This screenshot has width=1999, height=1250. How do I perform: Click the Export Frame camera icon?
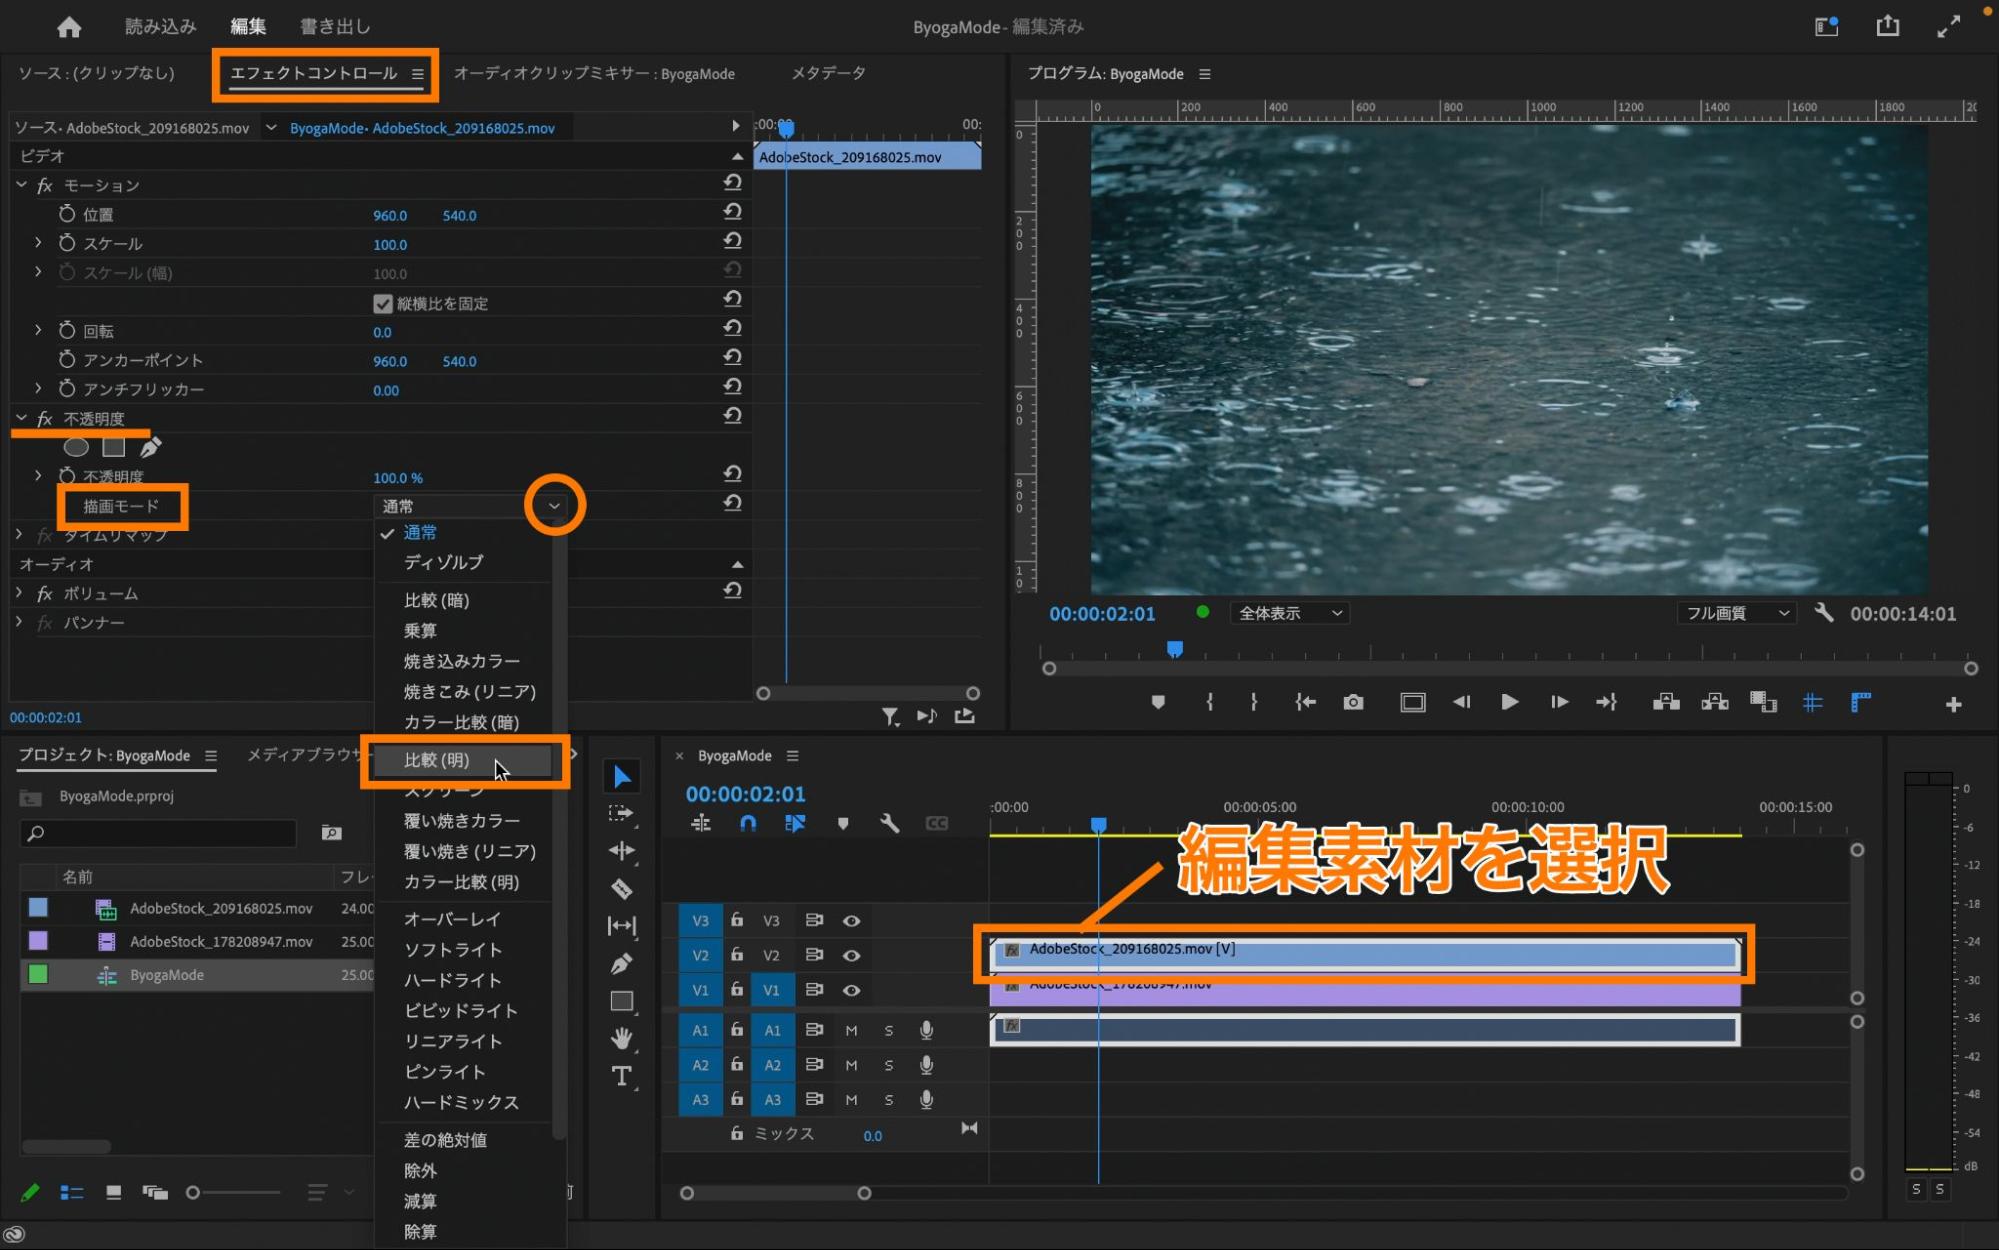(x=1353, y=703)
